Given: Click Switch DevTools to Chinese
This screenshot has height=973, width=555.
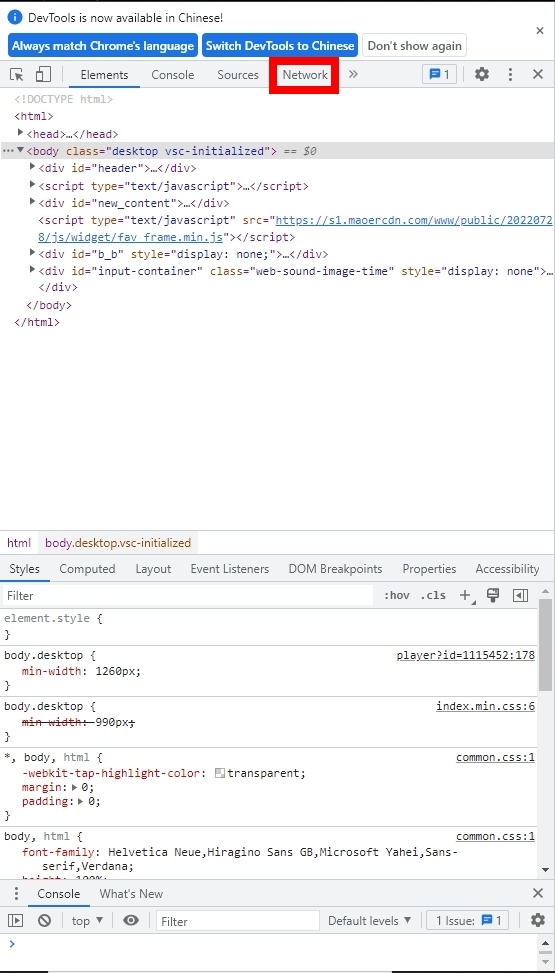Looking at the screenshot, I should click(280, 46).
